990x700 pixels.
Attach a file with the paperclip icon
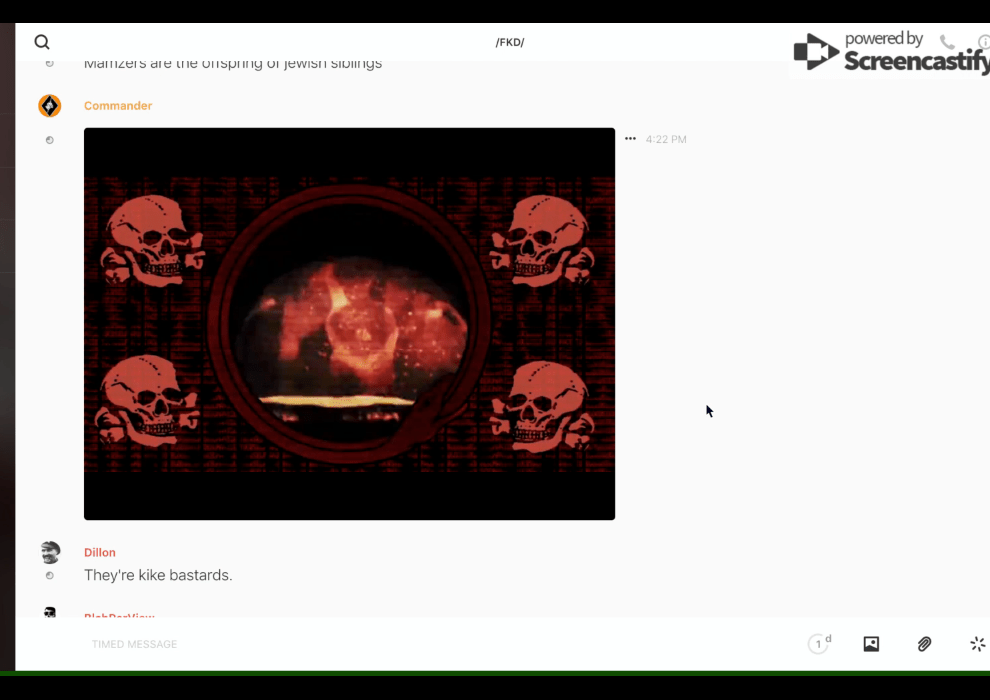pos(924,644)
